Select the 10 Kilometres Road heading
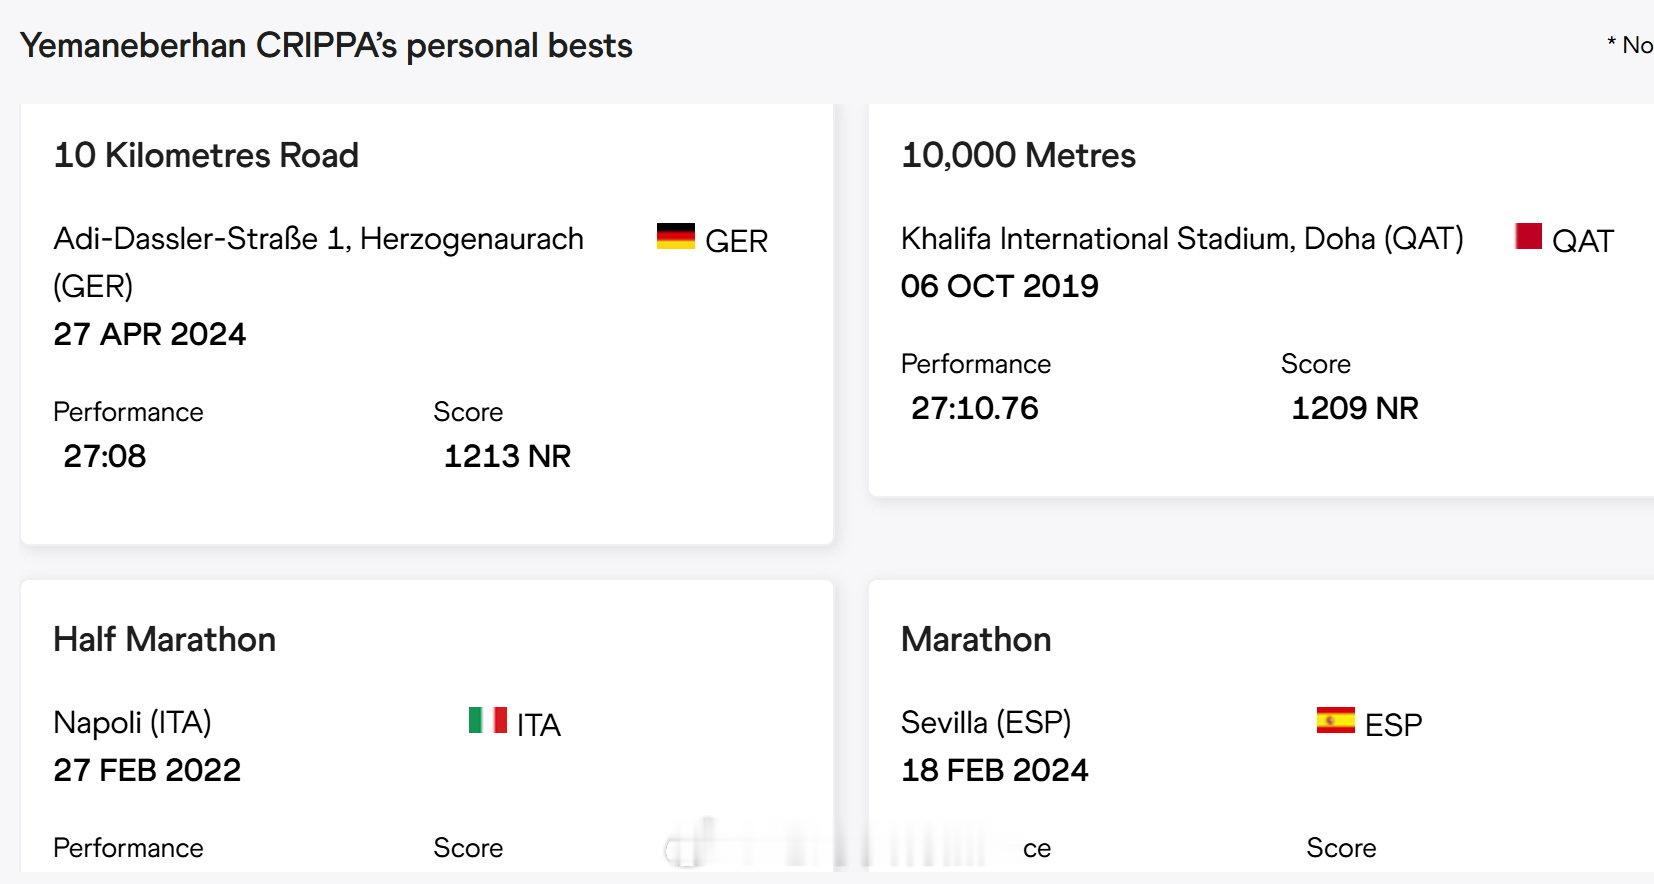The height and width of the screenshot is (884, 1654). [206, 155]
